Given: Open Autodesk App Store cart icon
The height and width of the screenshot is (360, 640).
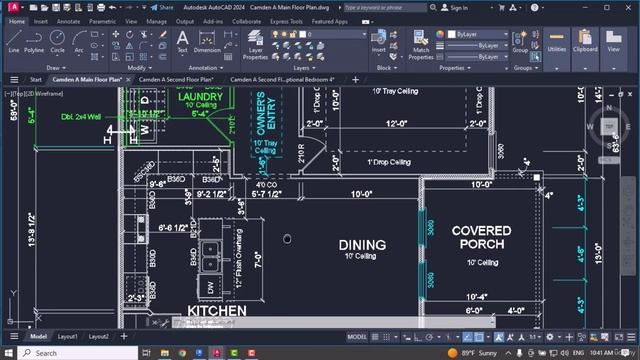Looking at the screenshot, I should point(502,7).
